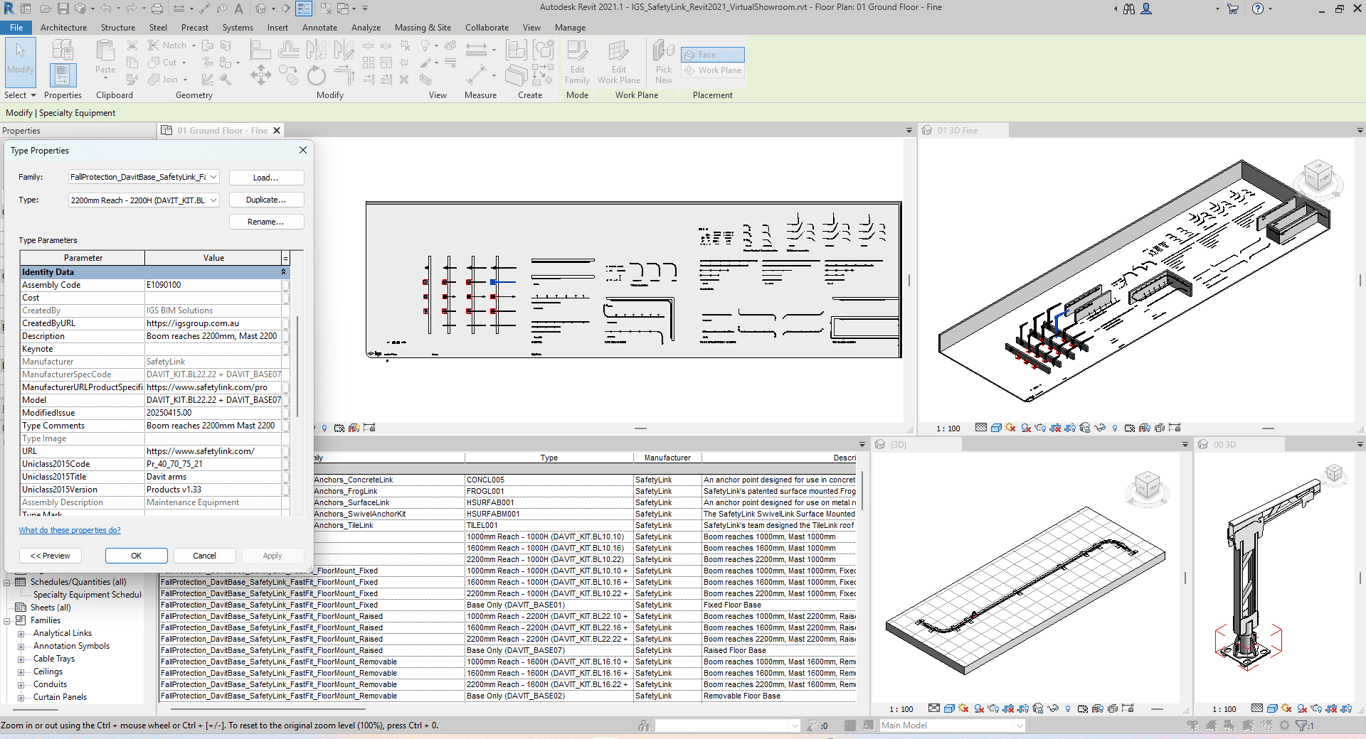Screen dimensions: 1366x739
Task: Switch to the Annotate ribbon tab
Action: (320, 28)
